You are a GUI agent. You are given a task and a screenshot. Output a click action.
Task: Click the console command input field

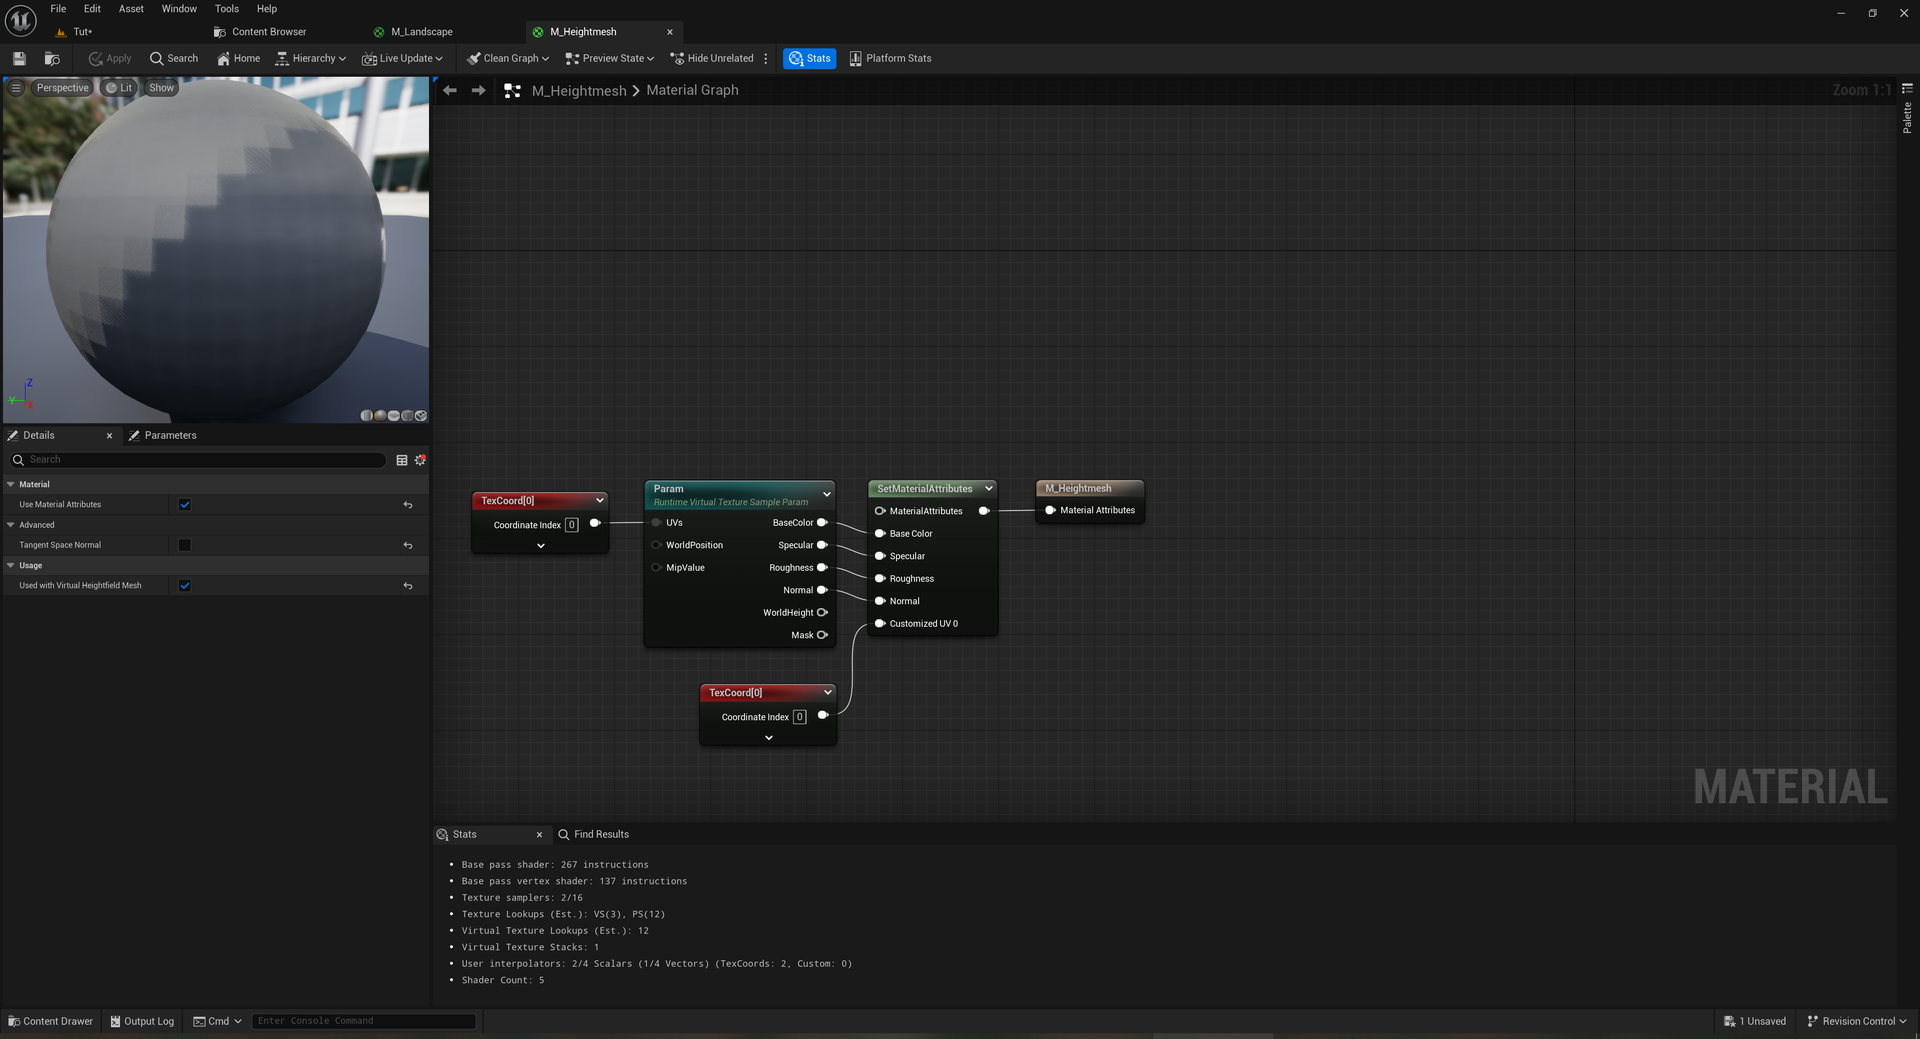[x=363, y=1020]
